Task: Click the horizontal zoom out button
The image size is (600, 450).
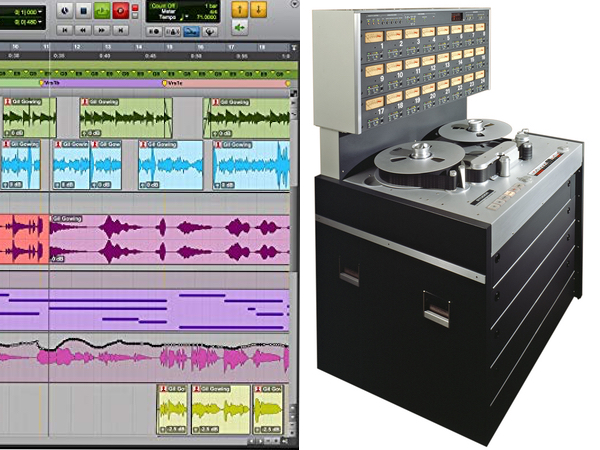Action: pos(268,441)
